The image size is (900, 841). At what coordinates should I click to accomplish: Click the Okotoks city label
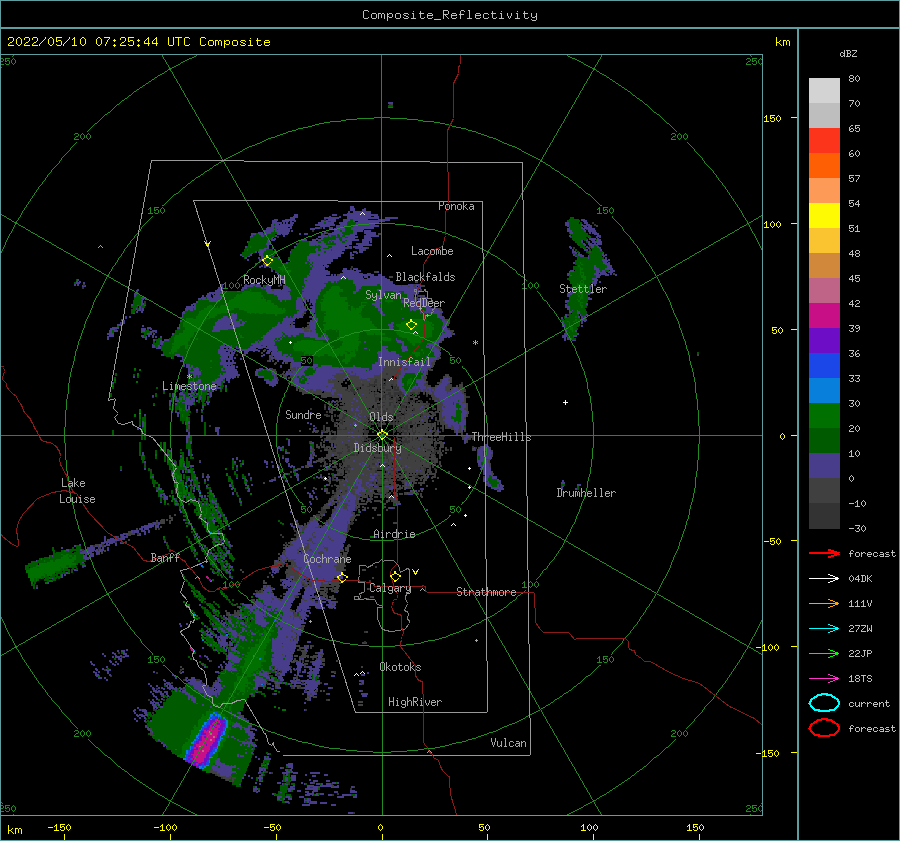pyautogui.click(x=400, y=666)
